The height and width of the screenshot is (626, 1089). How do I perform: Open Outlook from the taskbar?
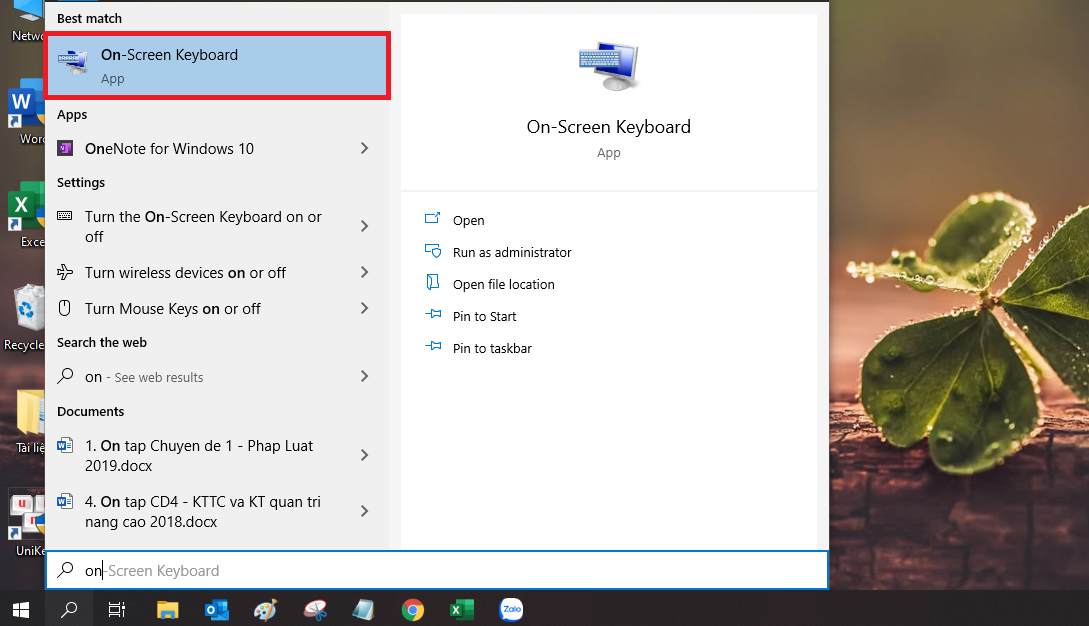[216, 609]
